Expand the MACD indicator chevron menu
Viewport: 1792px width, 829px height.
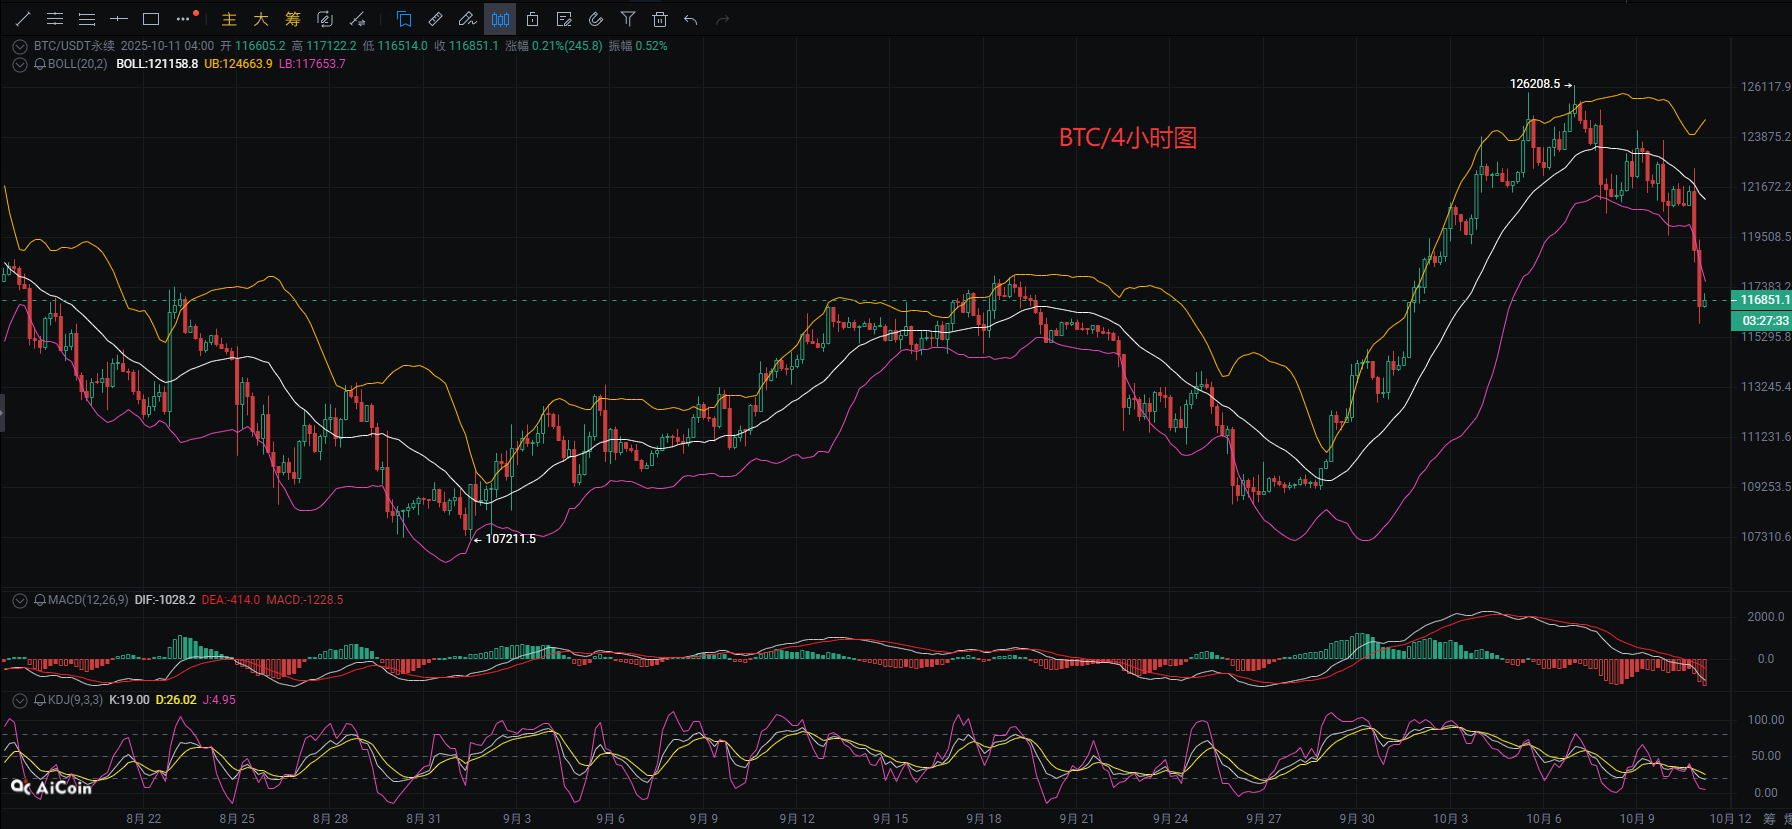pyautogui.click(x=19, y=600)
